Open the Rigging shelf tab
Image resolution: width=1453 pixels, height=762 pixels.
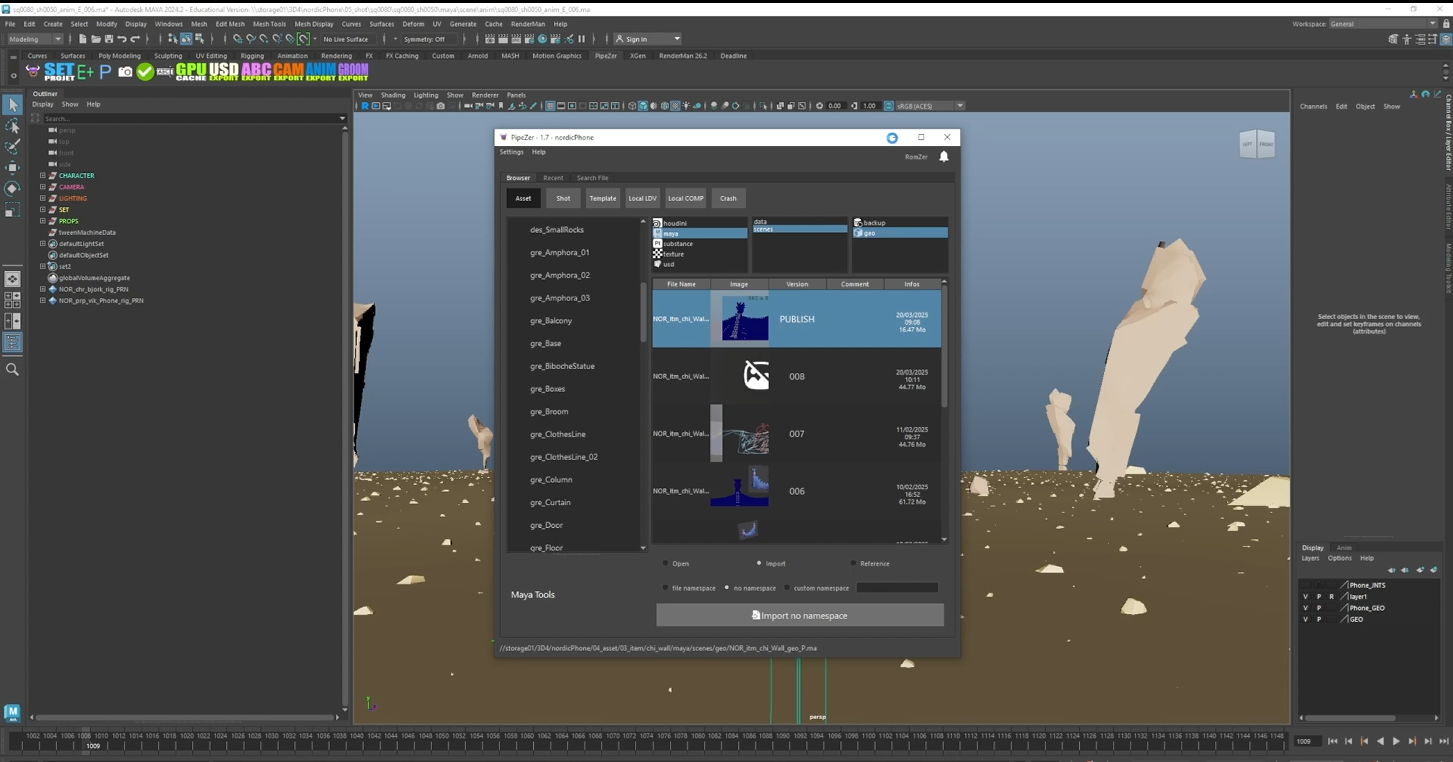pyautogui.click(x=252, y=56)
